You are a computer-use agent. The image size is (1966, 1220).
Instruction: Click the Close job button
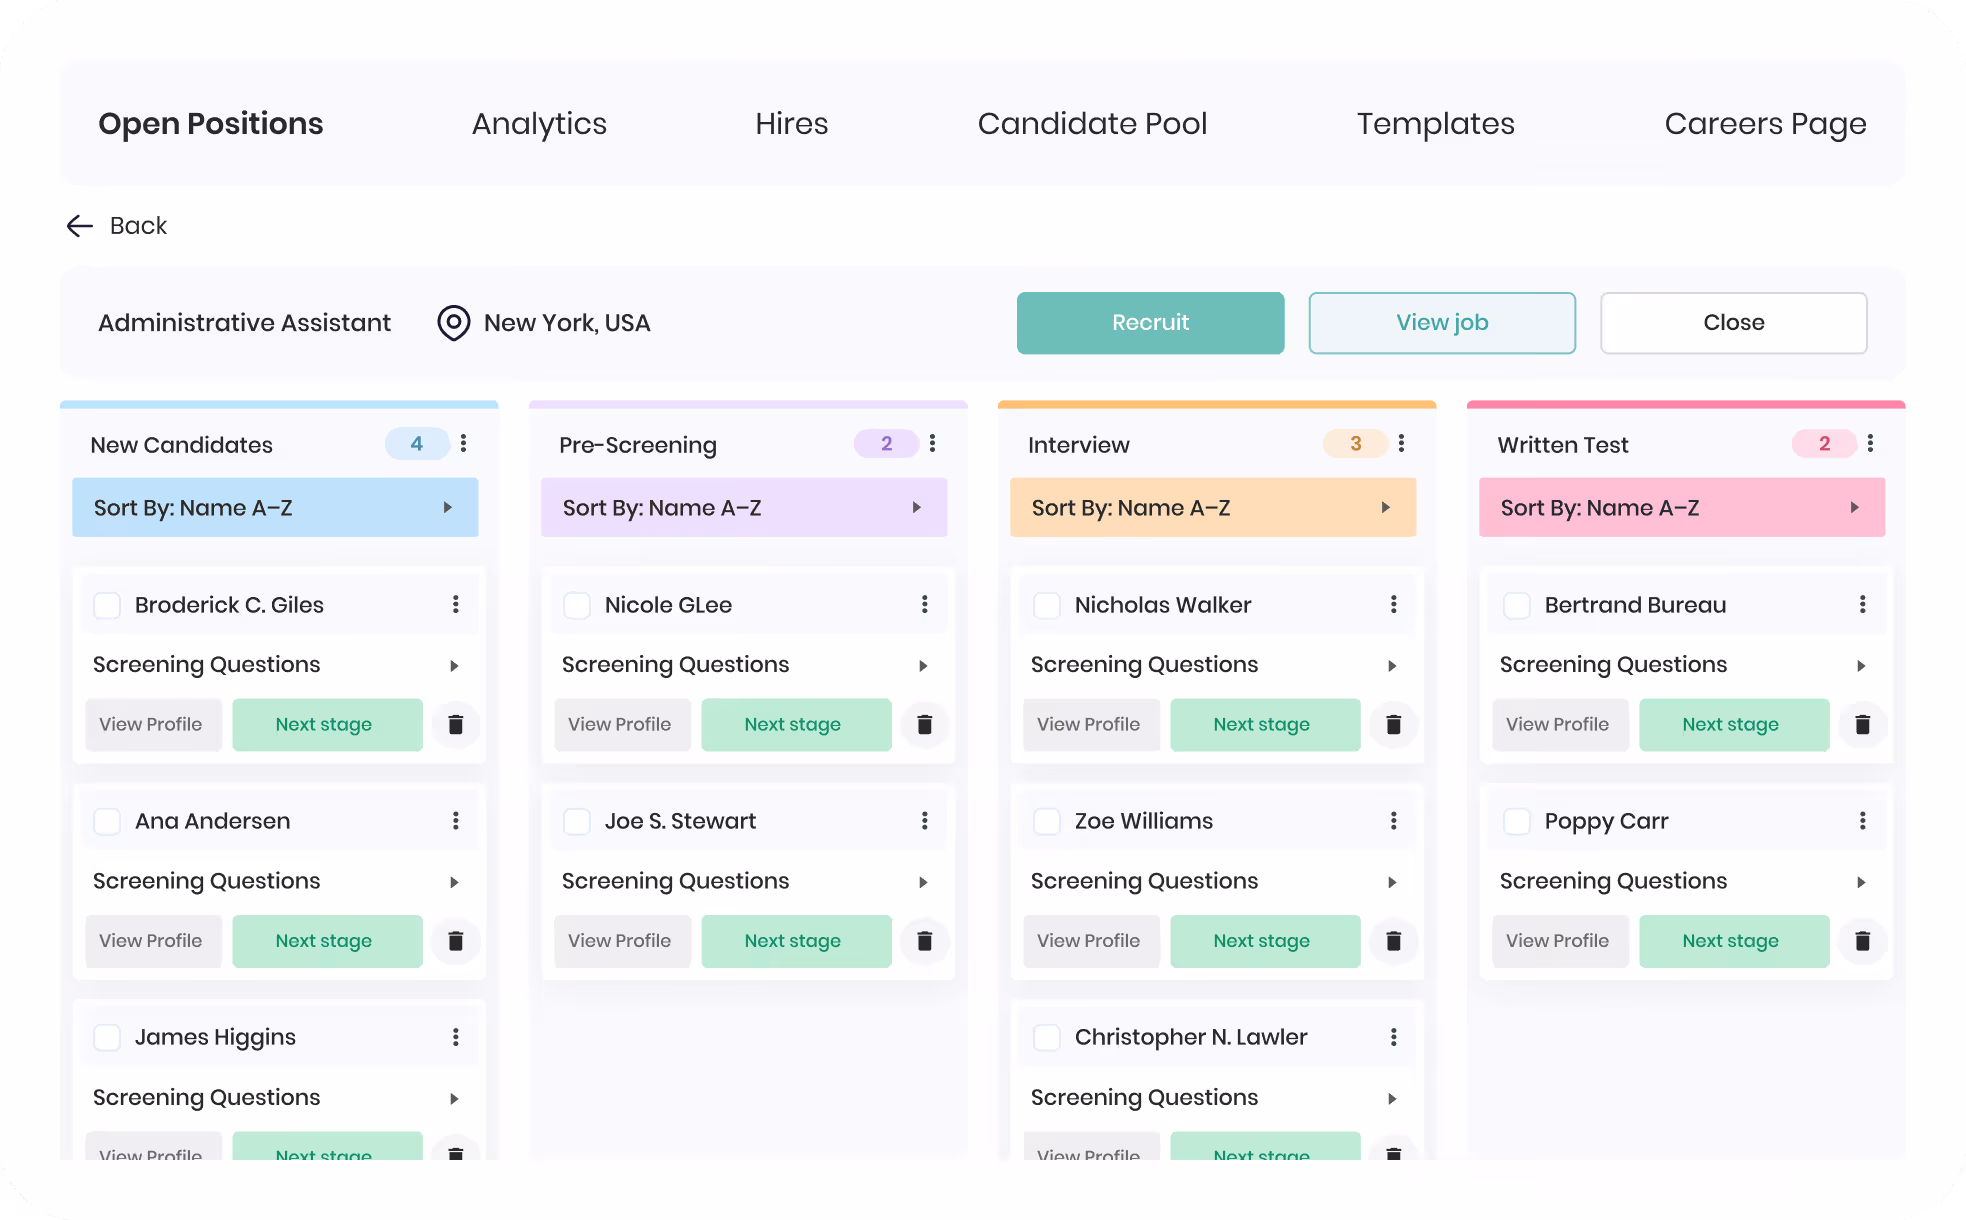[1734, 323]
